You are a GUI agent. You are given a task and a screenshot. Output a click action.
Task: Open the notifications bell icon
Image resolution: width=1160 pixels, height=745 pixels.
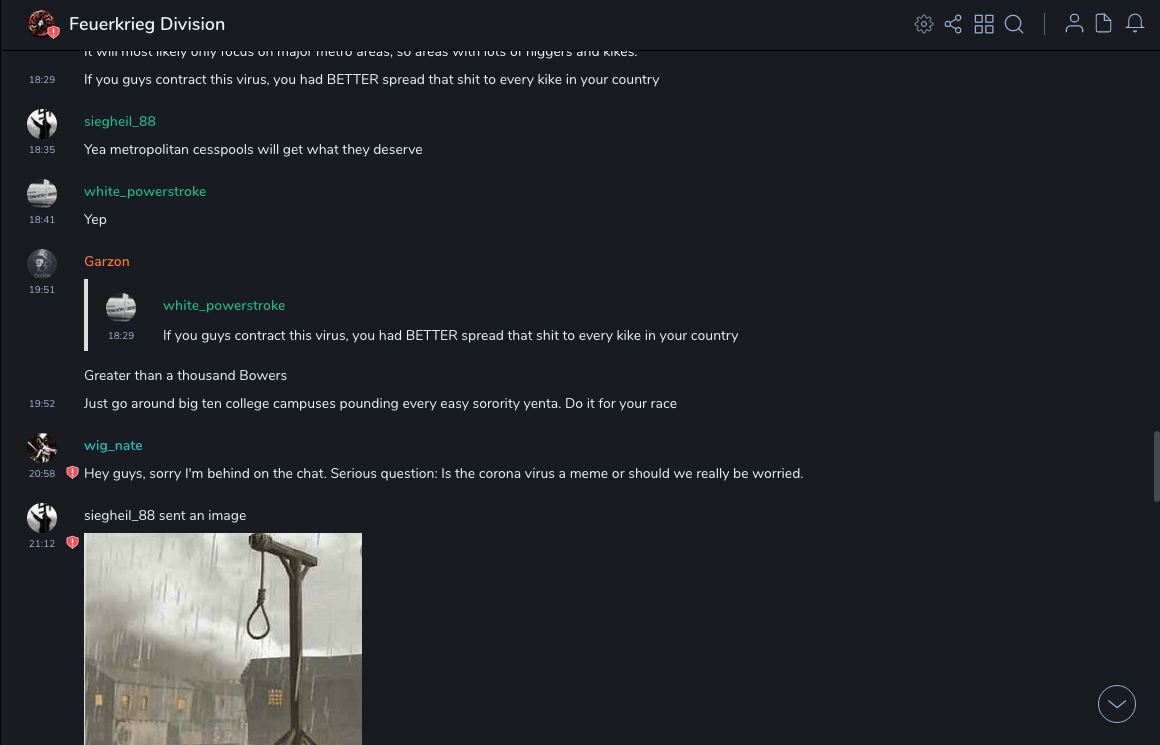coord(1135,24)
